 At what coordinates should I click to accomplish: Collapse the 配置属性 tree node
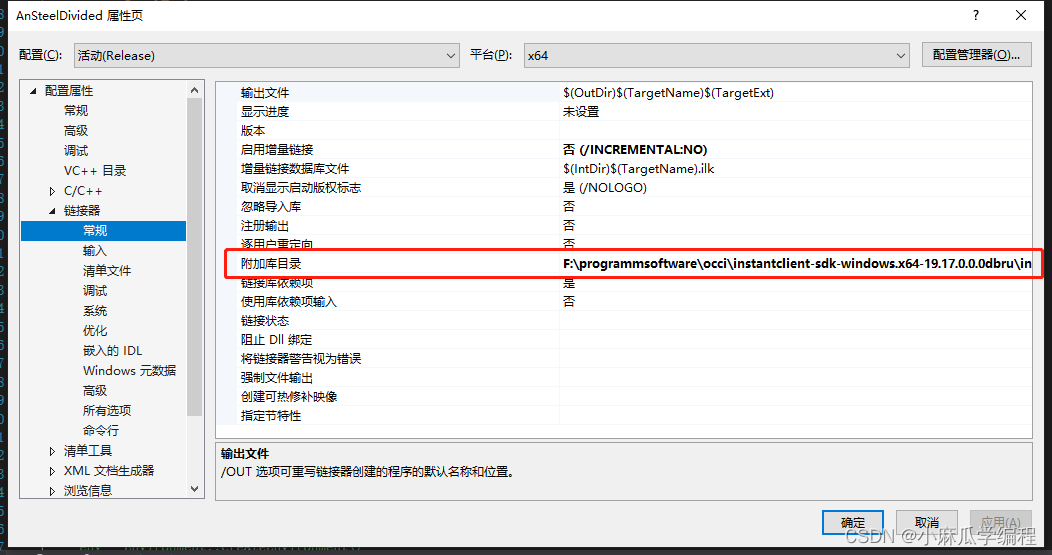click(33, 91)
